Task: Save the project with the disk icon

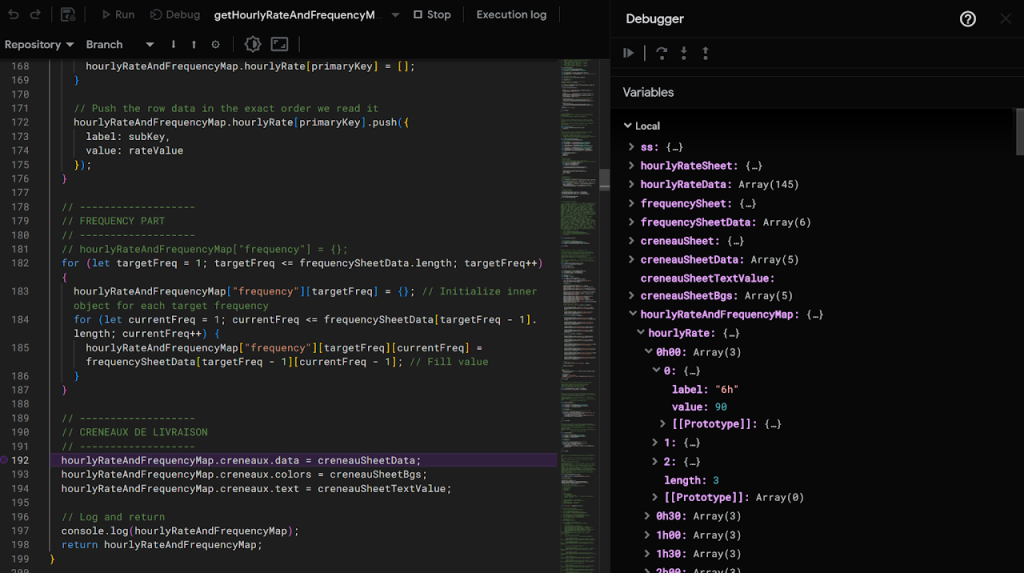Action: pos(68,15)
